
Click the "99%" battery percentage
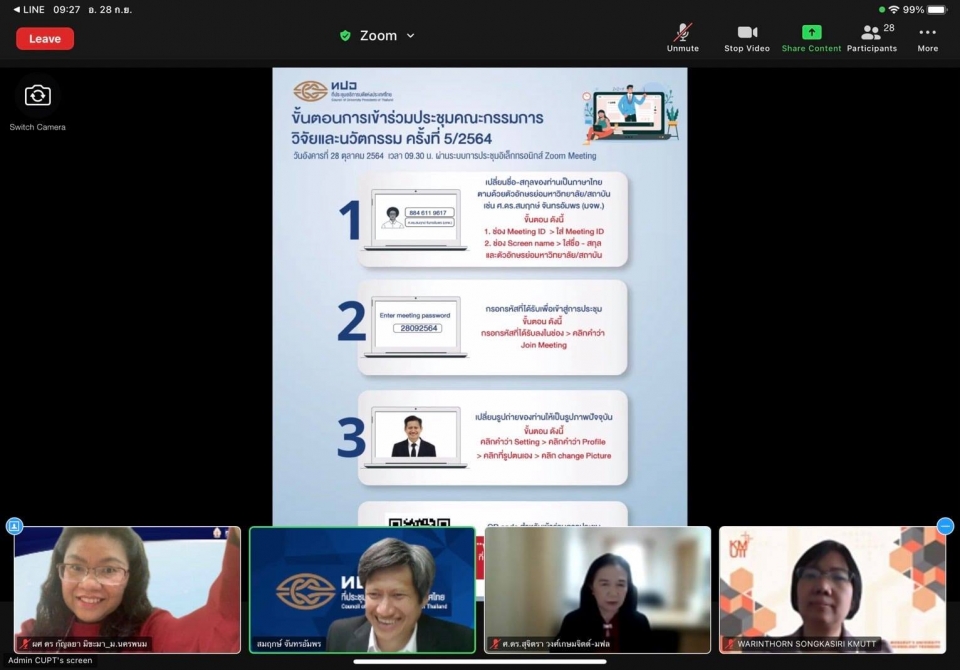click(913, 10)
